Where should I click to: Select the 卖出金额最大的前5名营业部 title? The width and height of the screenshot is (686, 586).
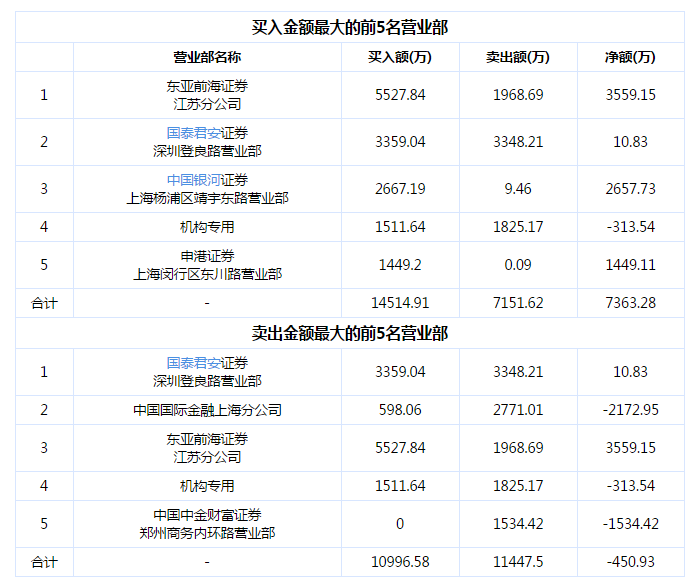pyautogui.click(x=350, y=333)
